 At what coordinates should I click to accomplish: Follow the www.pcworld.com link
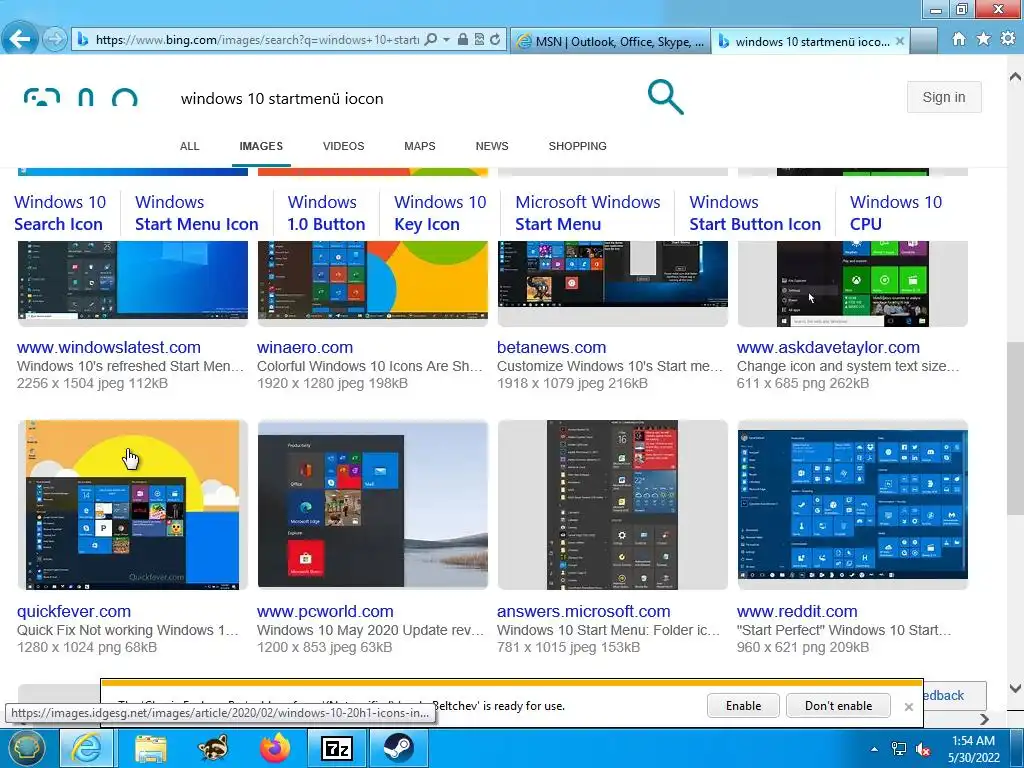click(x=325, y=611)
